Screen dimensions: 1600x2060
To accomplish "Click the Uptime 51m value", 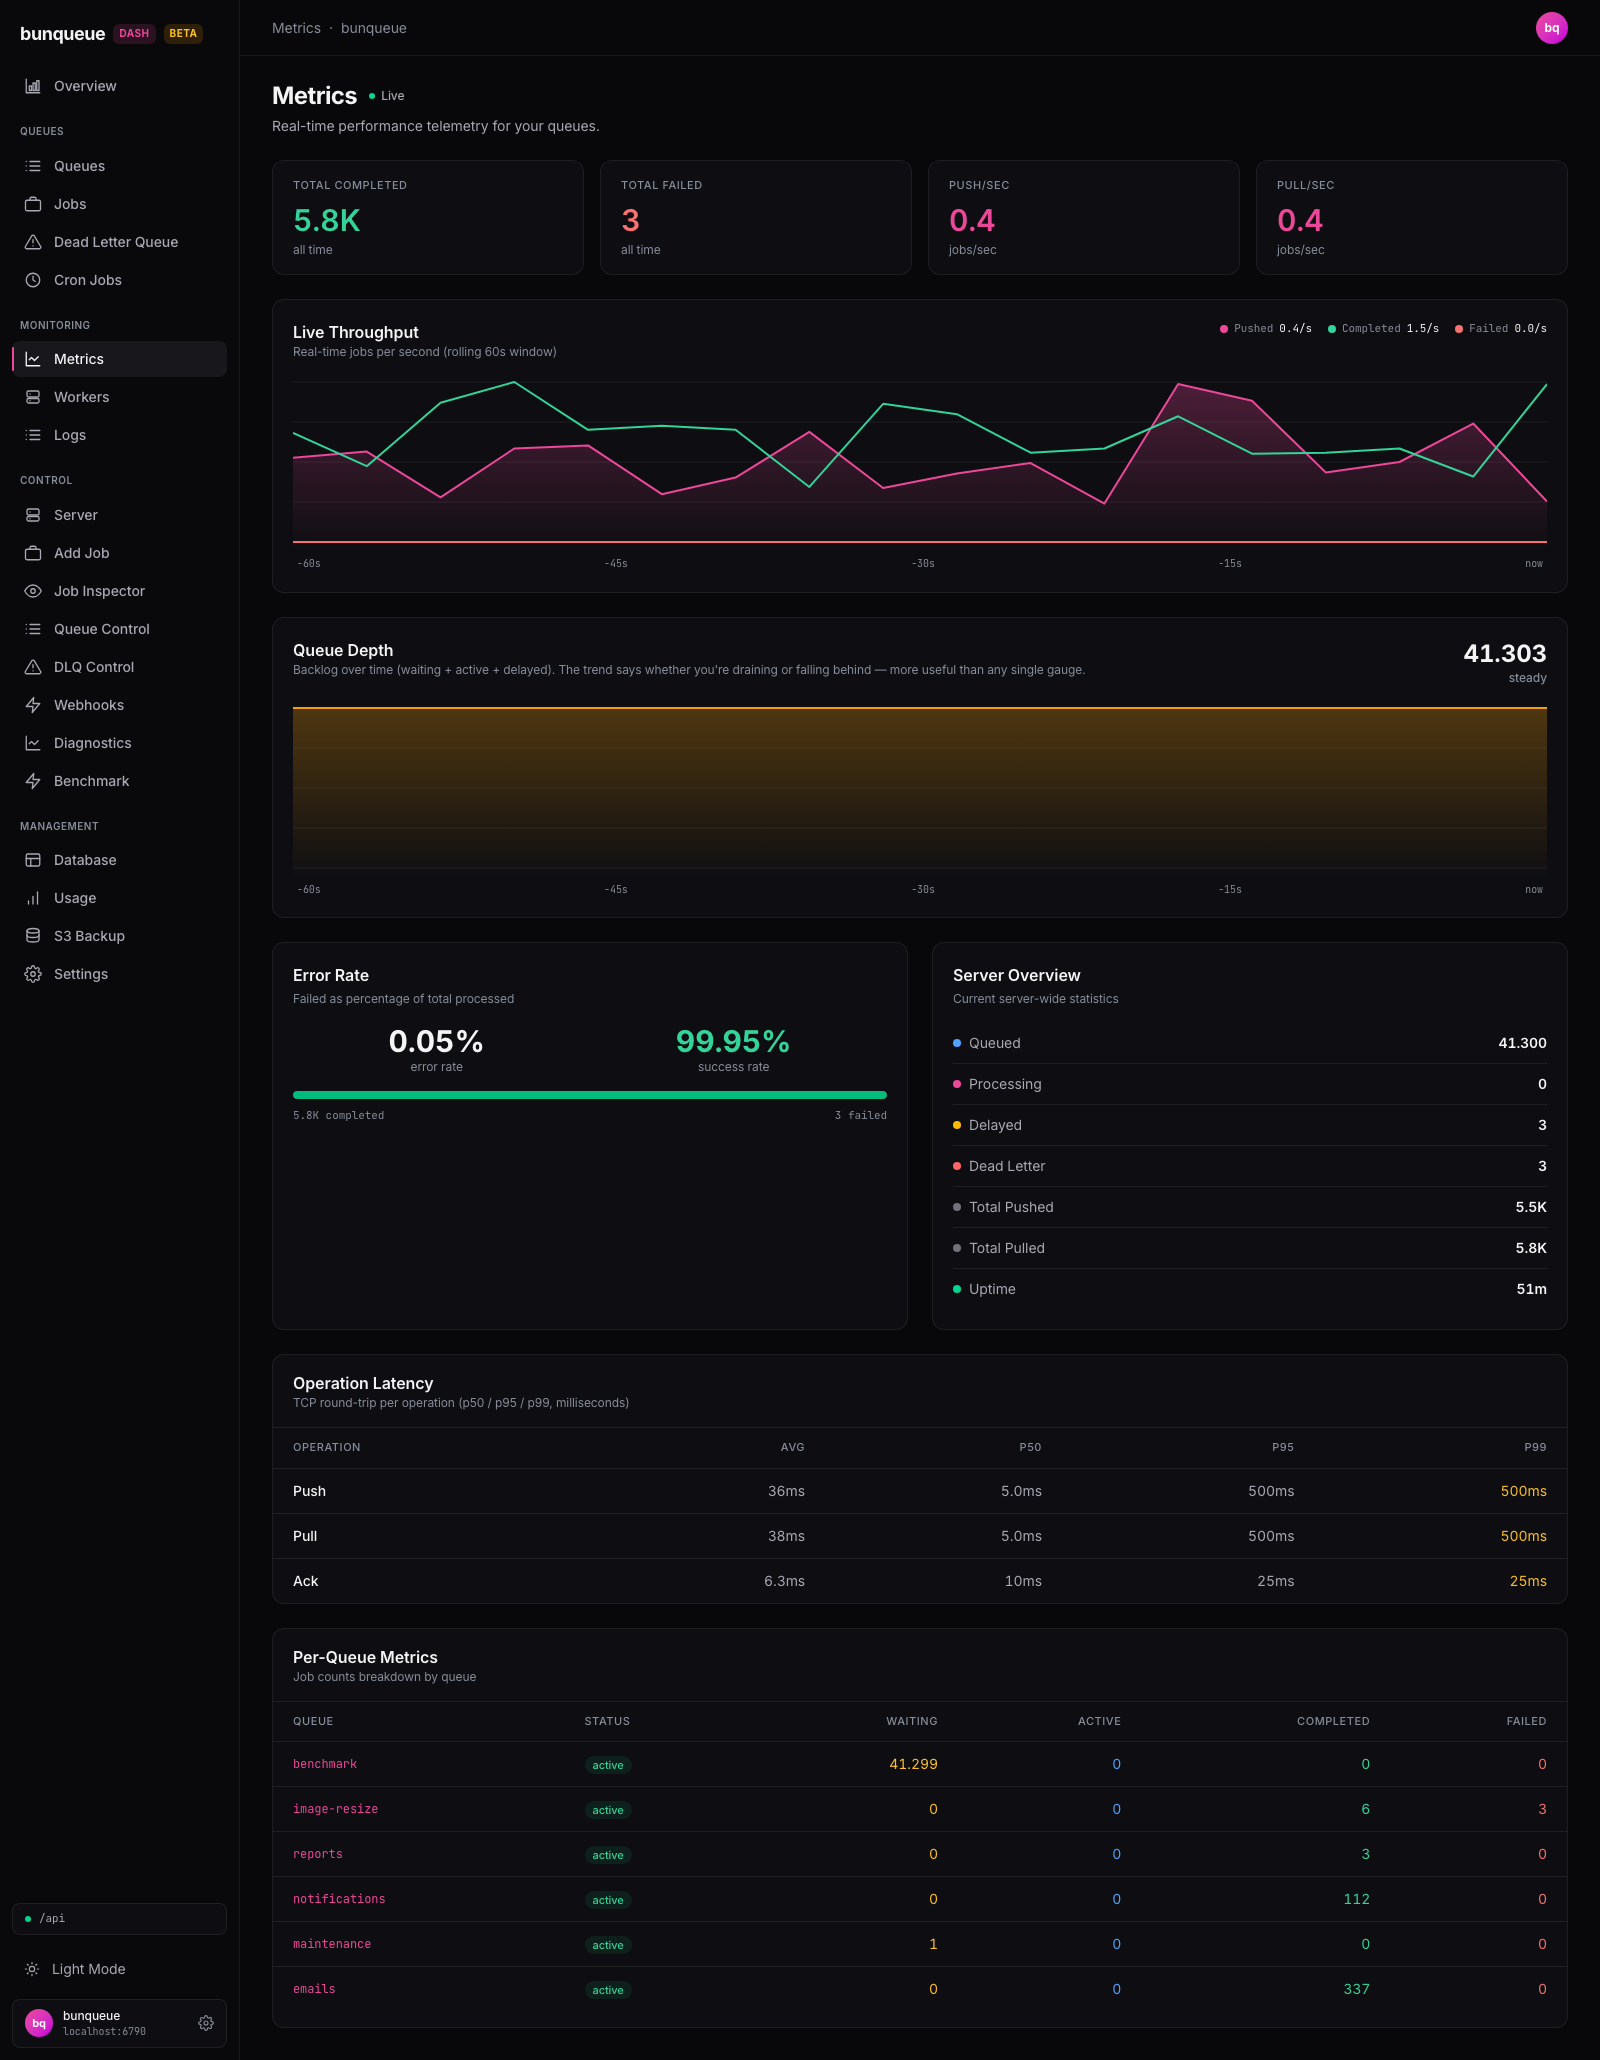I will [1531, 1289].
